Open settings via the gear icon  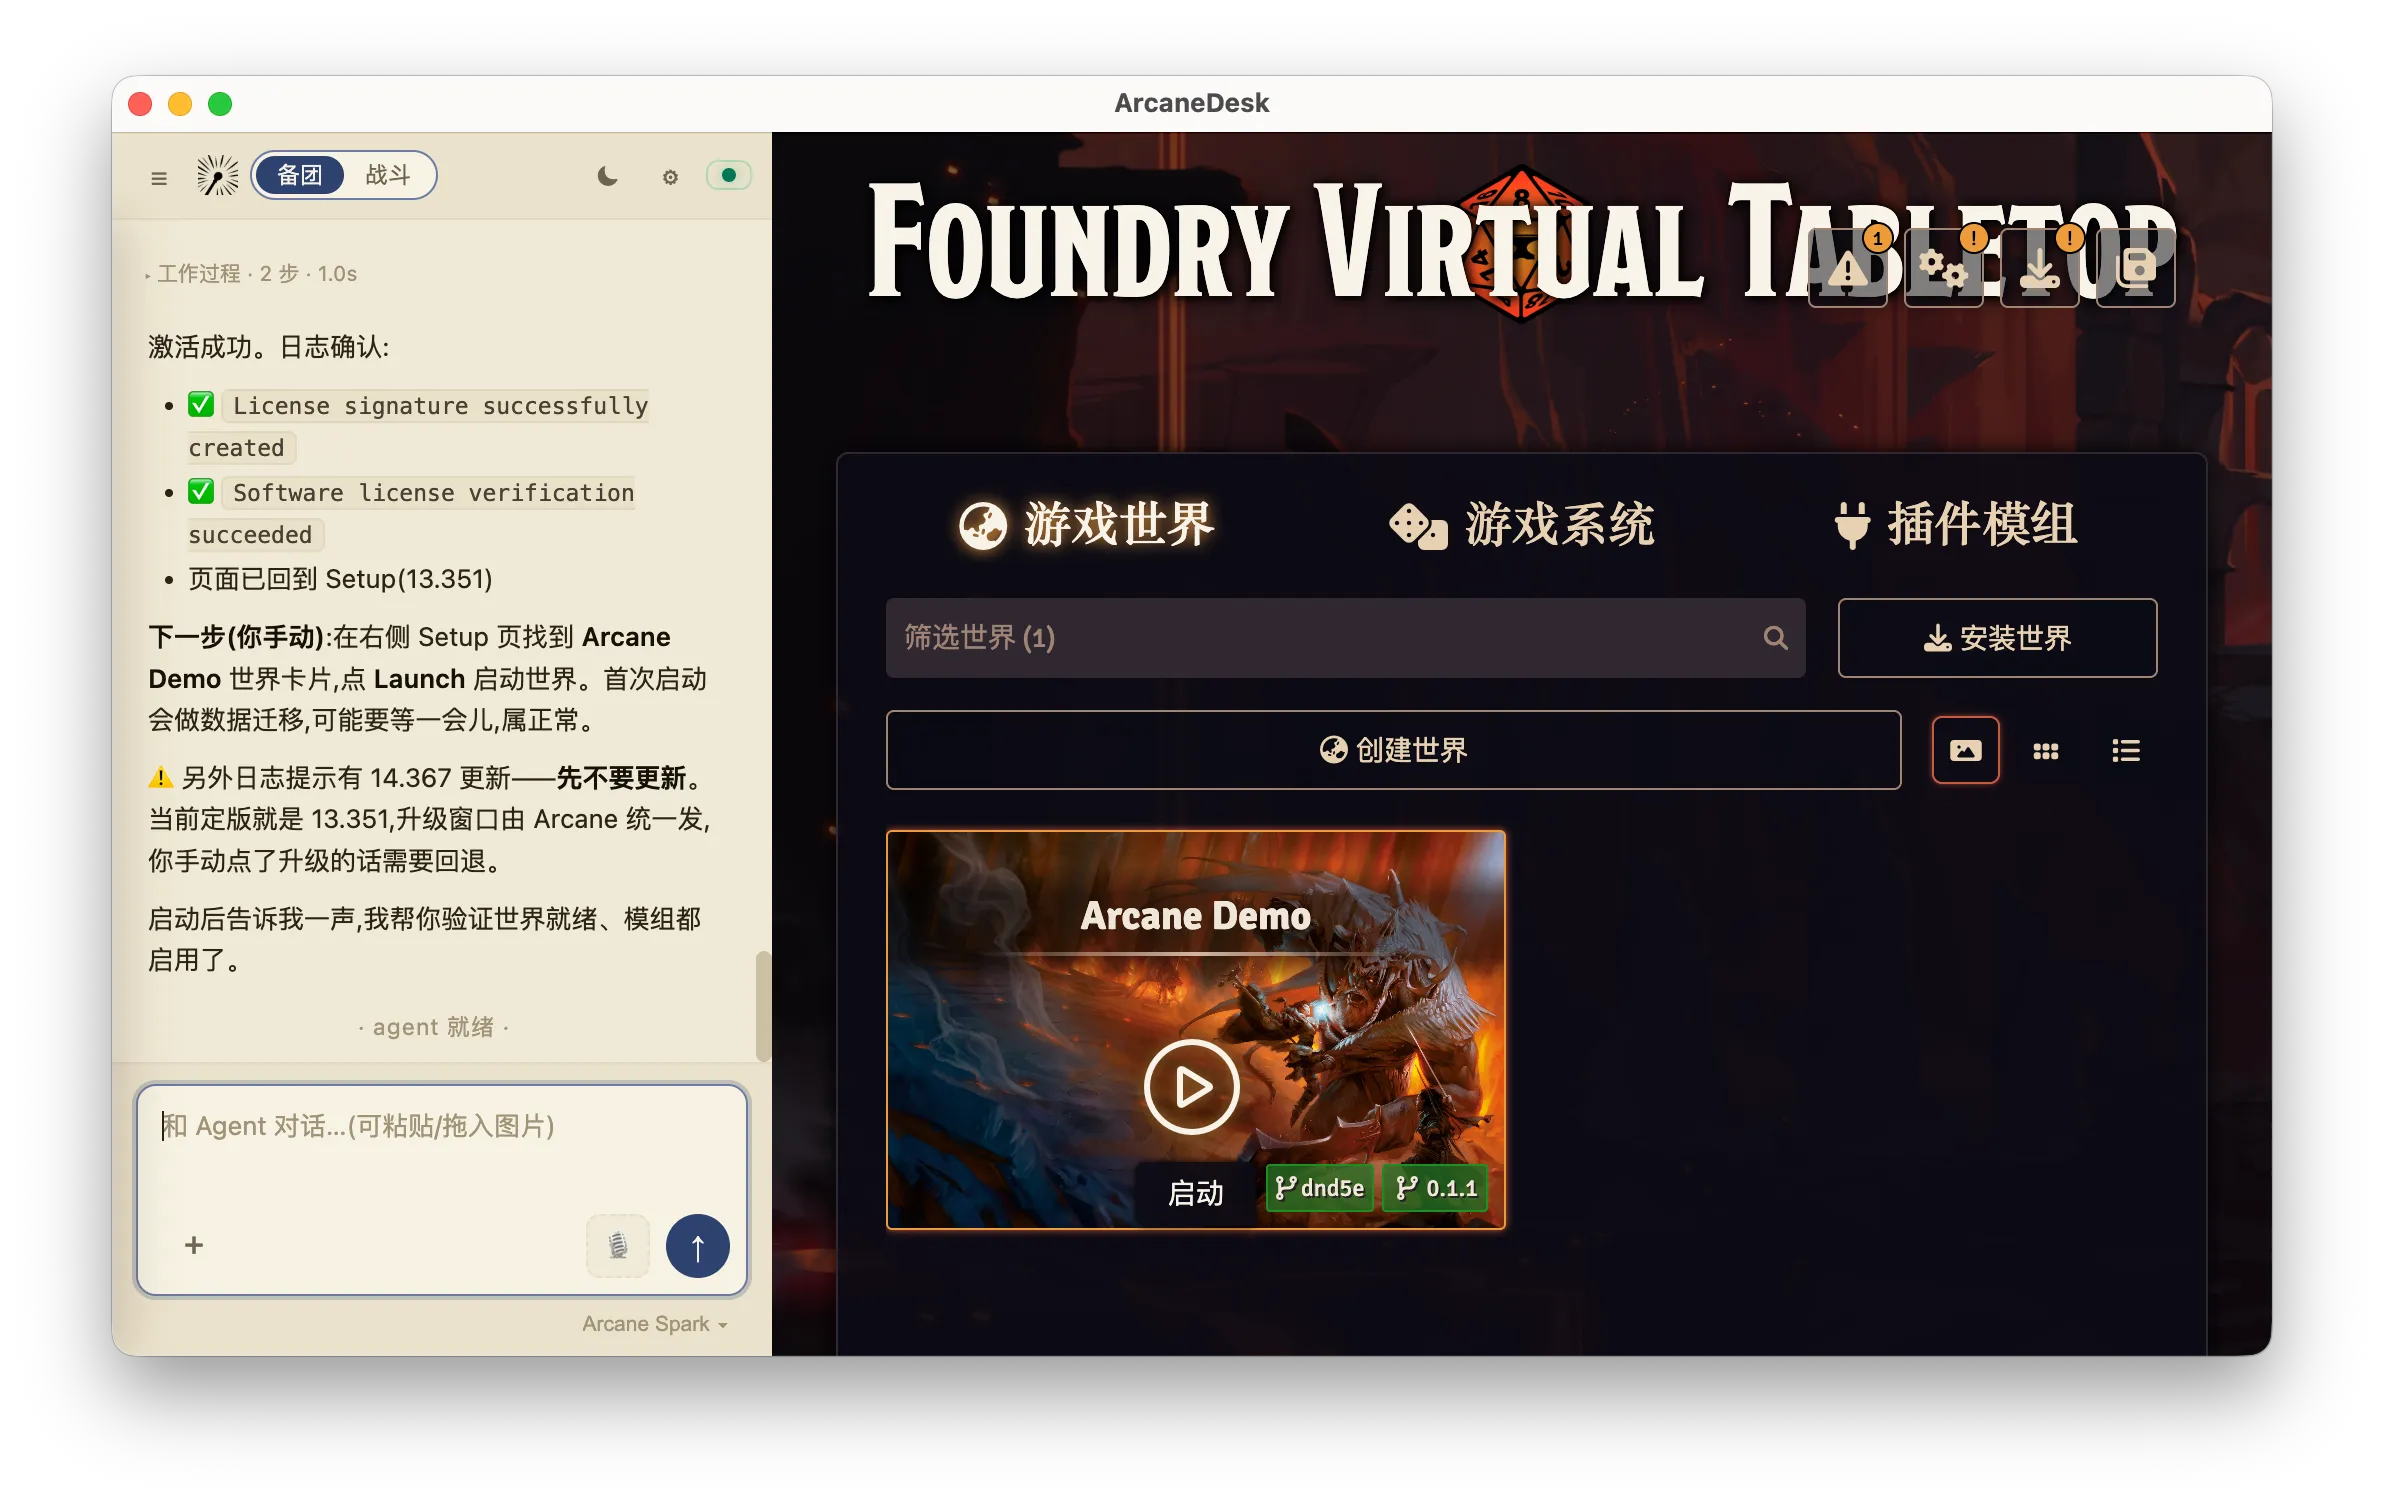670,177
